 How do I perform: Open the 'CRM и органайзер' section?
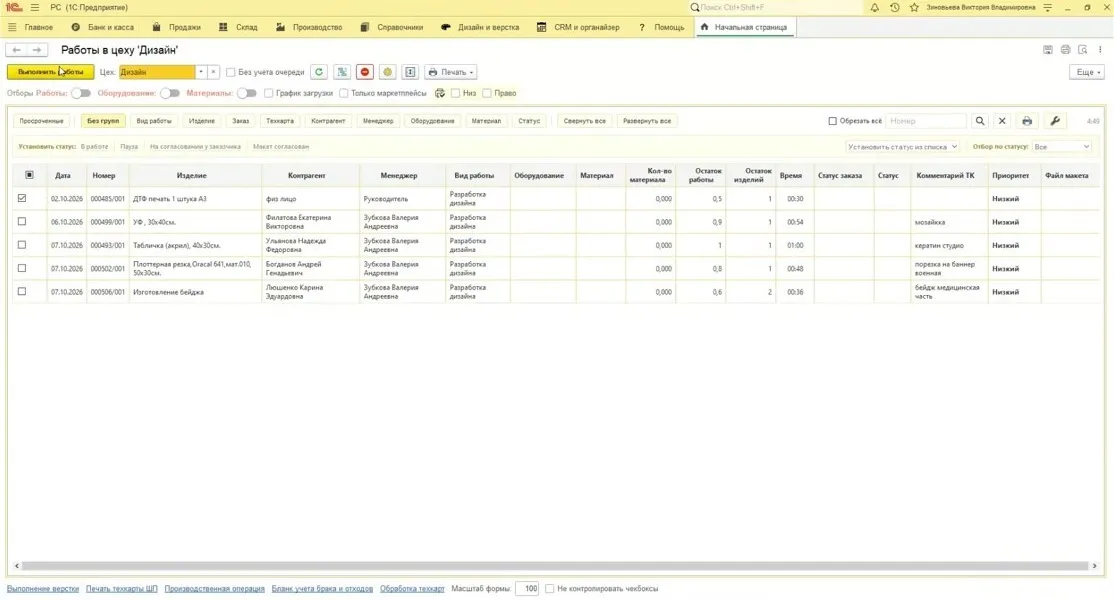578,27
